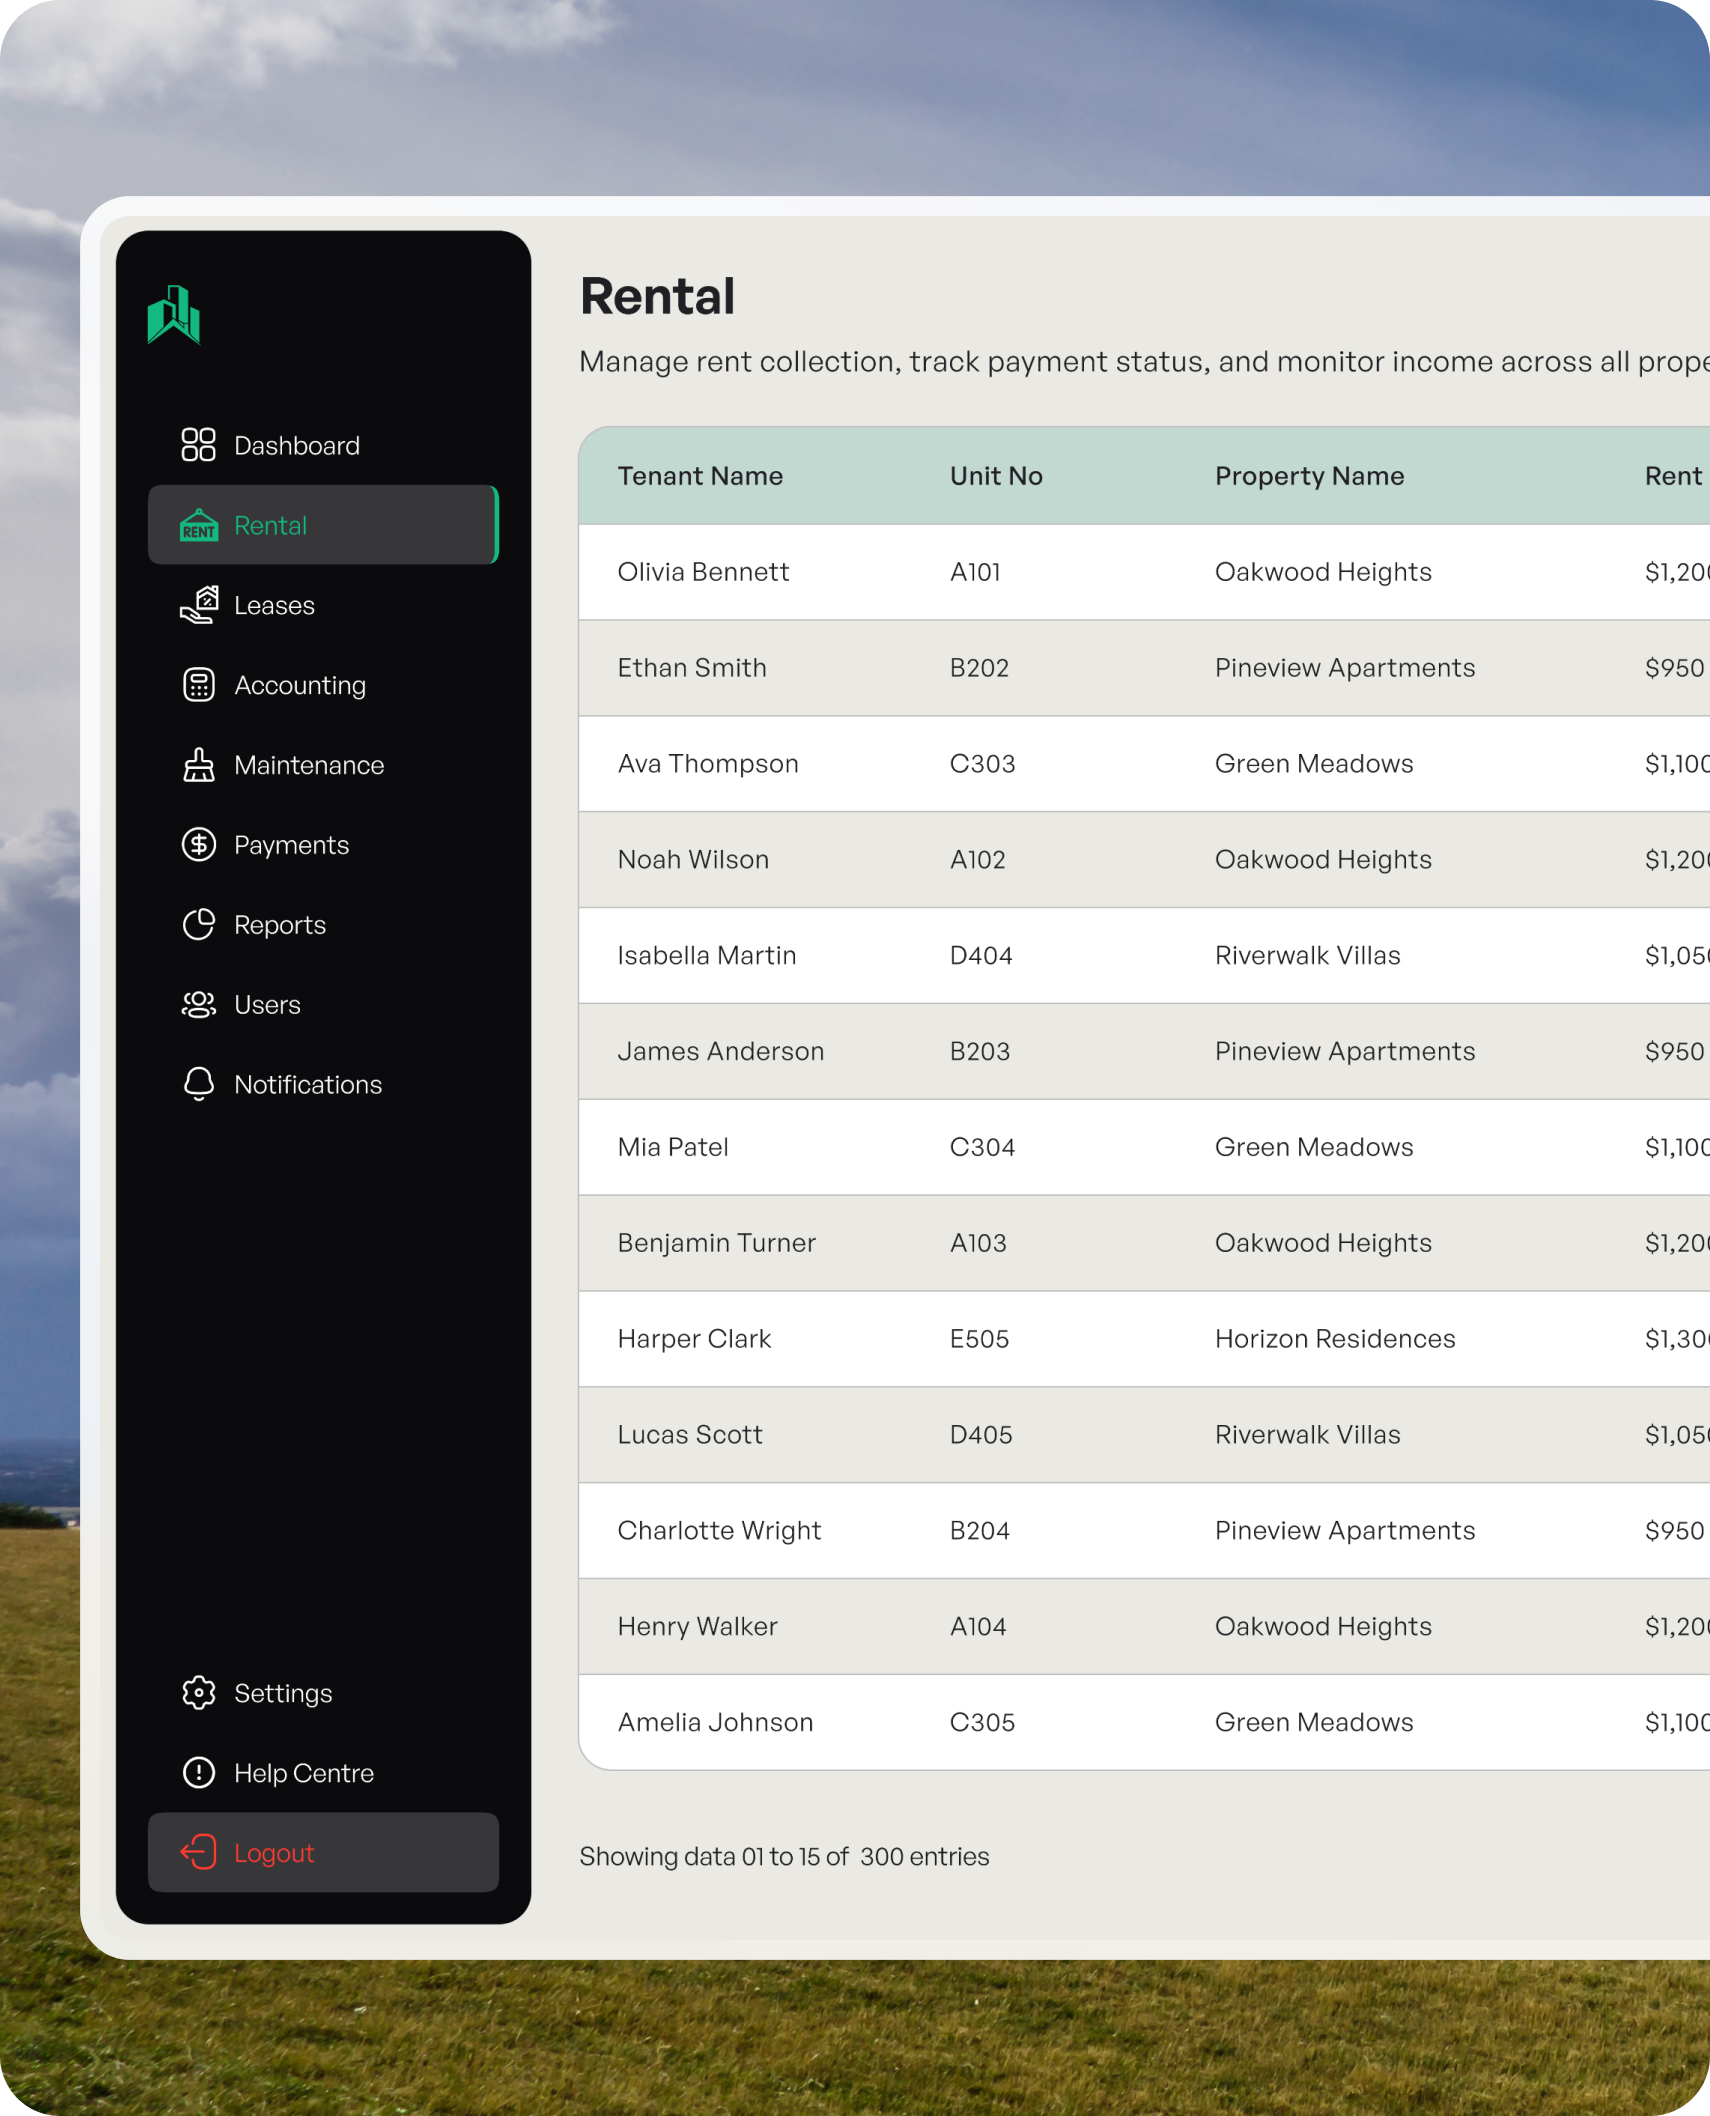Viewport: 1710px width, 2116px height.
Task: Click unit number A101
Action: pos(975,572)
